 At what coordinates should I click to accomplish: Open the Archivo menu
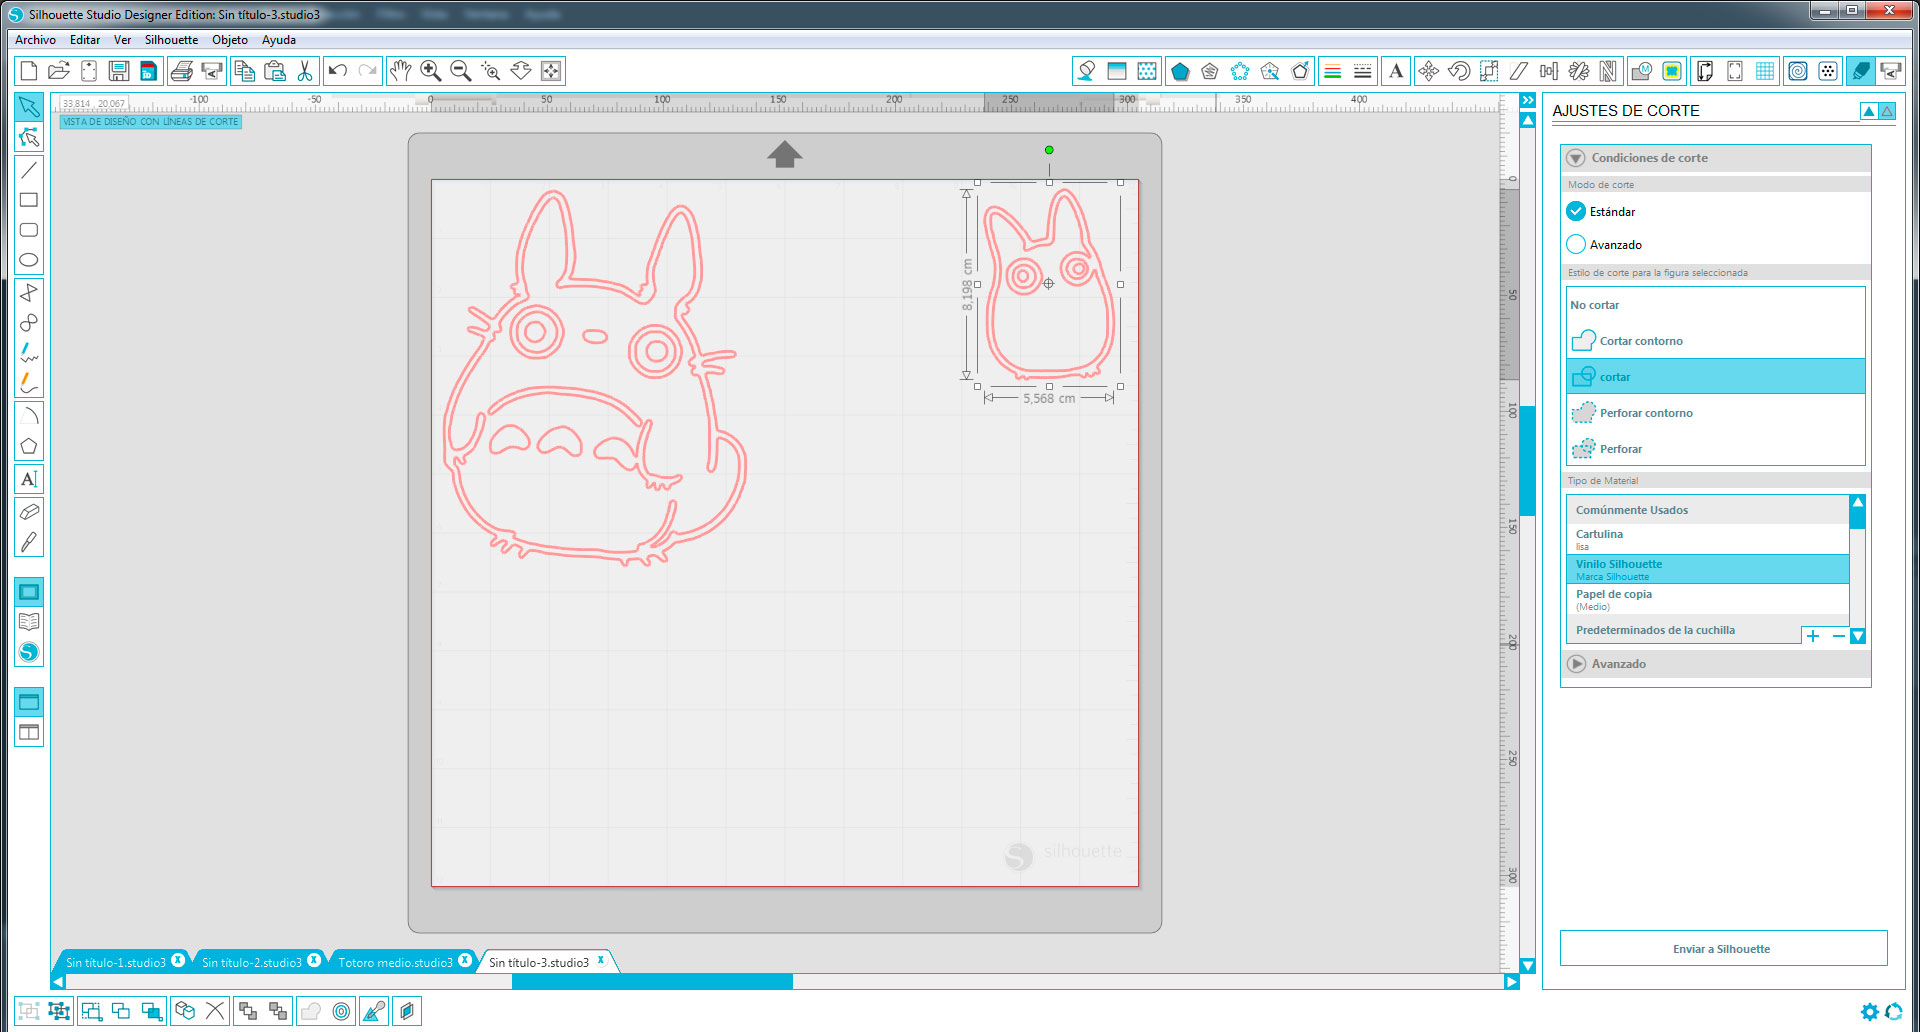point(35,40)
